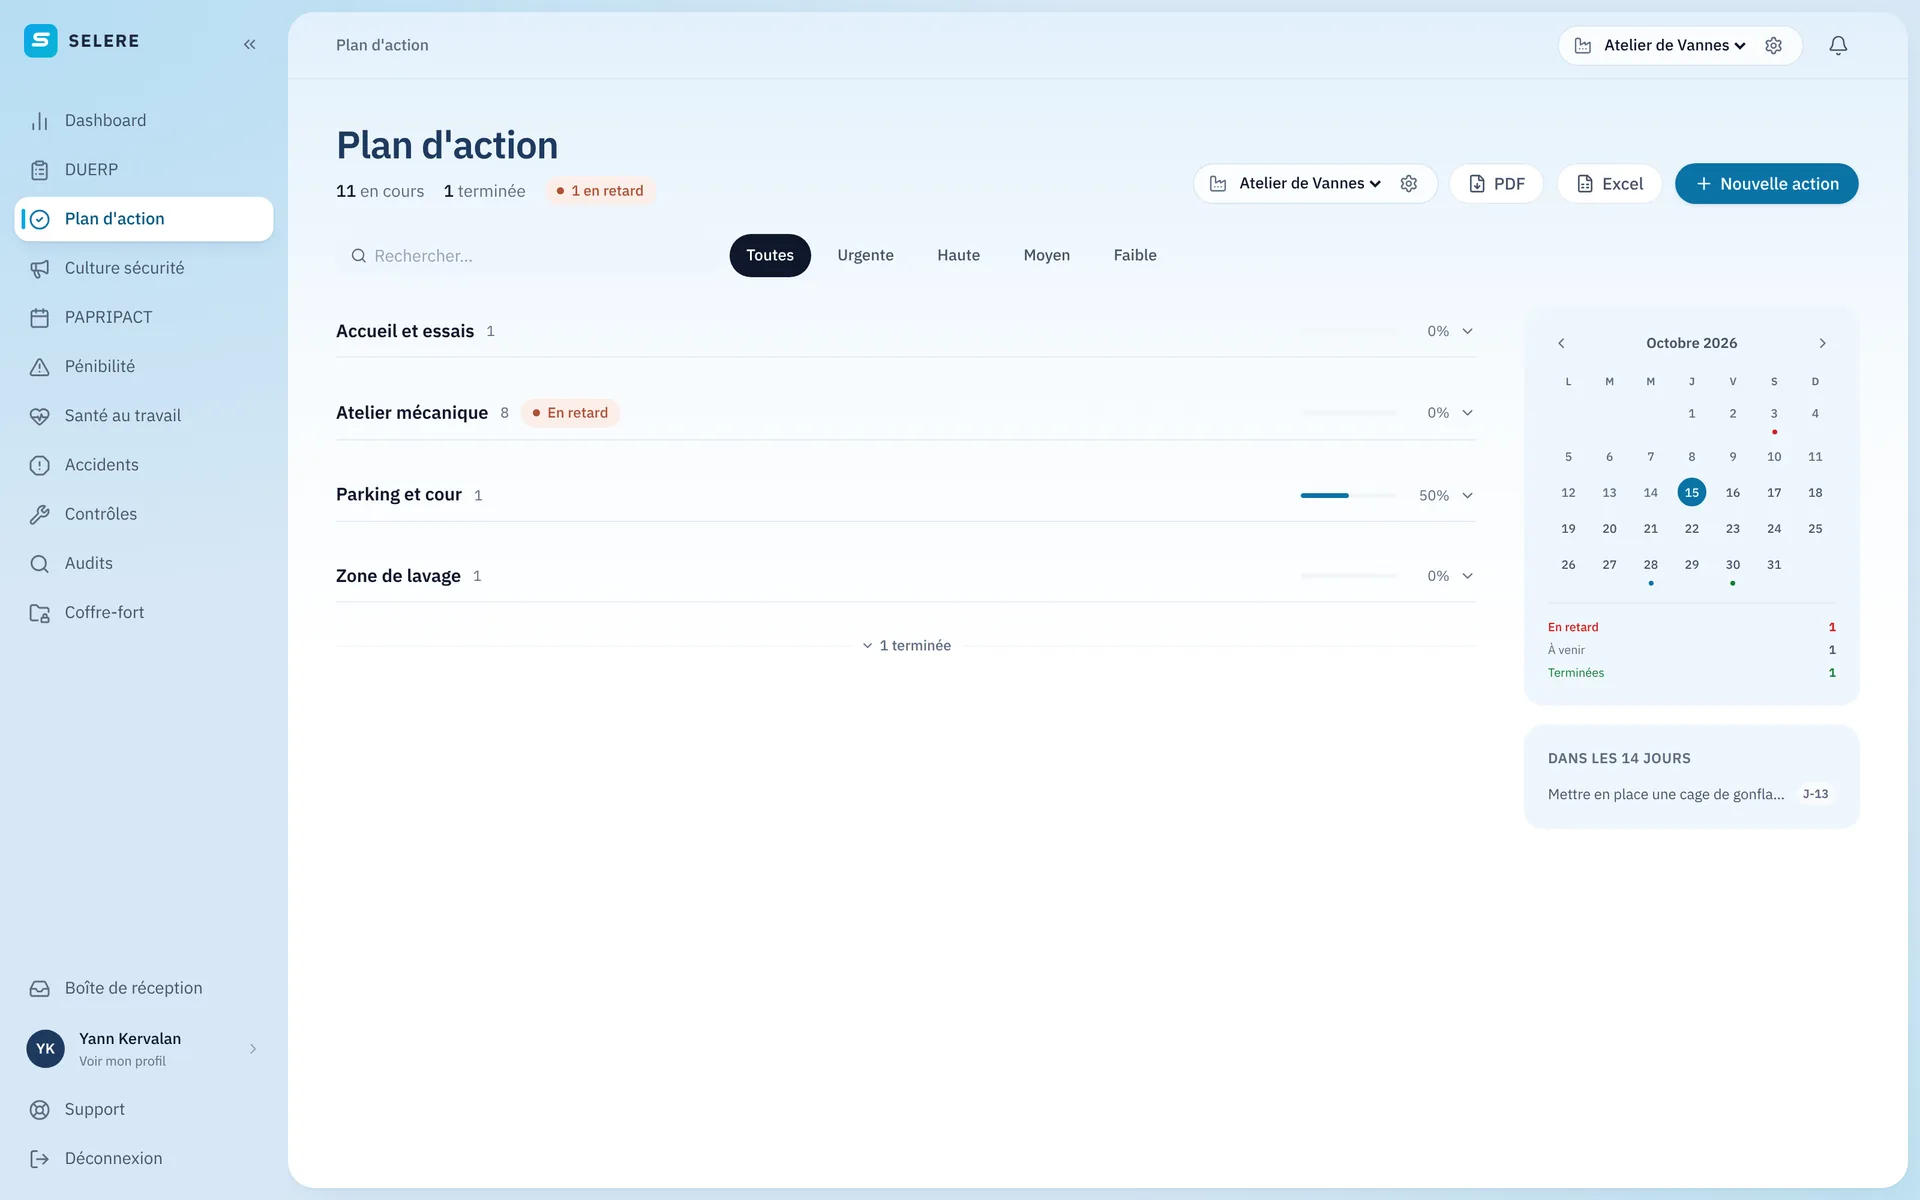The height and width of the screenshot is (1200, 1920).
Task: Click the Rechercher search field
Action: (x=526, y=256)
